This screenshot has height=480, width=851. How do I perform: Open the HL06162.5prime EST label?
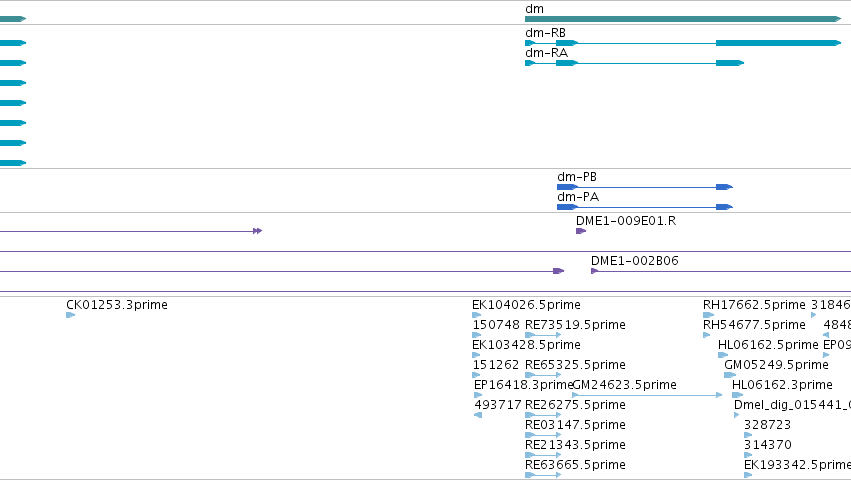coord(768,345)
